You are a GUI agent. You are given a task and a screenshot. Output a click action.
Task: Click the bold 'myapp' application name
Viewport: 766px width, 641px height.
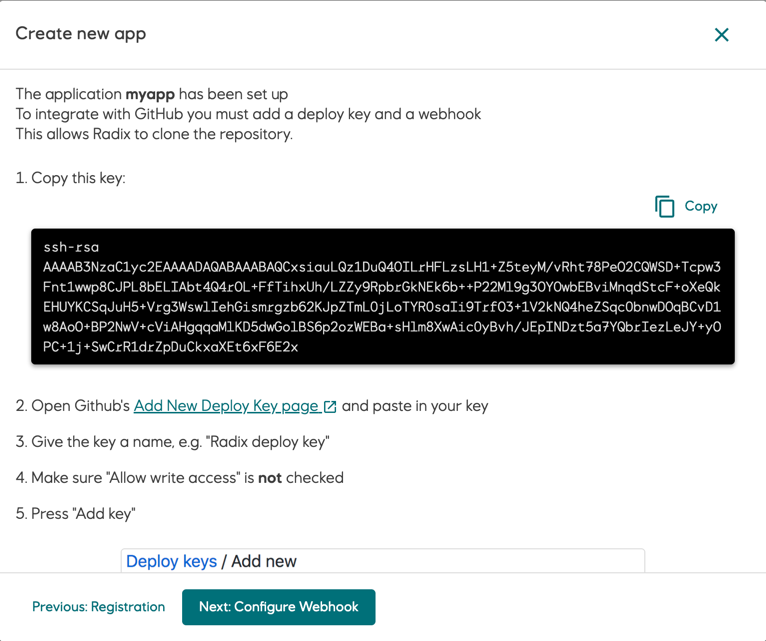tap(150, 94)
